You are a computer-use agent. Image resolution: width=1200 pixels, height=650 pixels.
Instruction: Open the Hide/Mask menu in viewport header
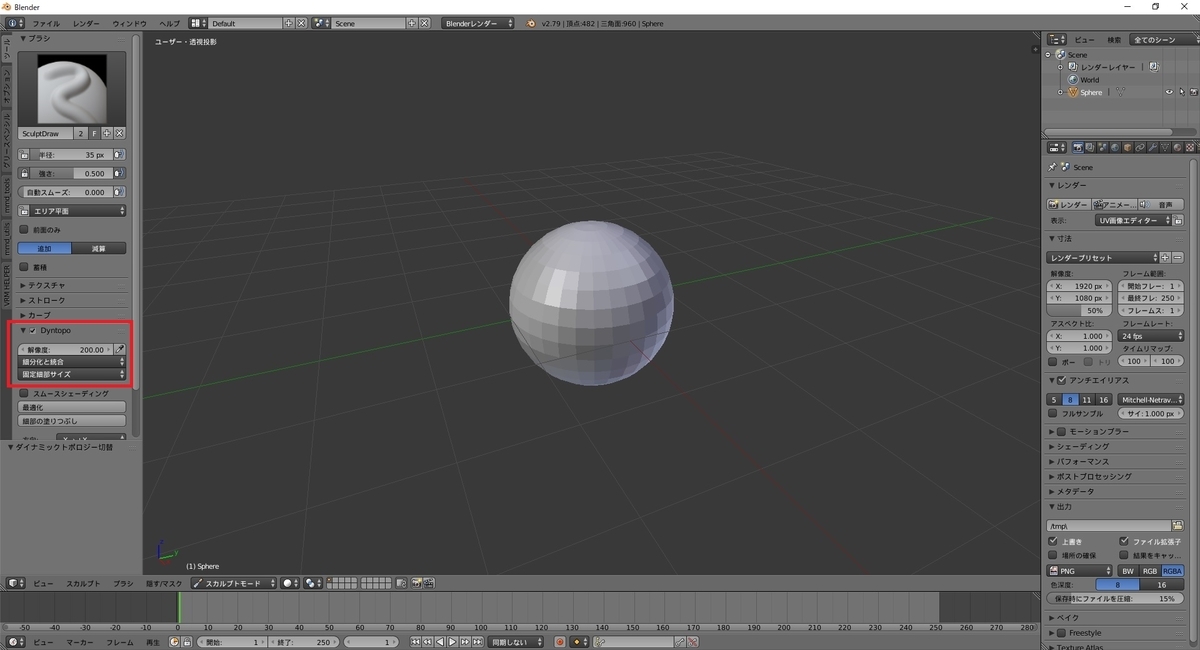click(x=163, y=583)
